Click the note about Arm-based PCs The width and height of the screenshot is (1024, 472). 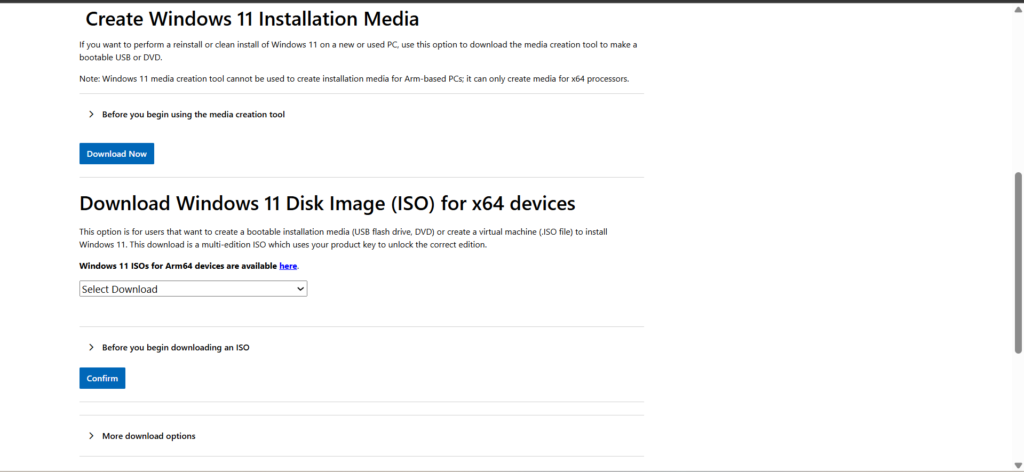pos(354,79)
